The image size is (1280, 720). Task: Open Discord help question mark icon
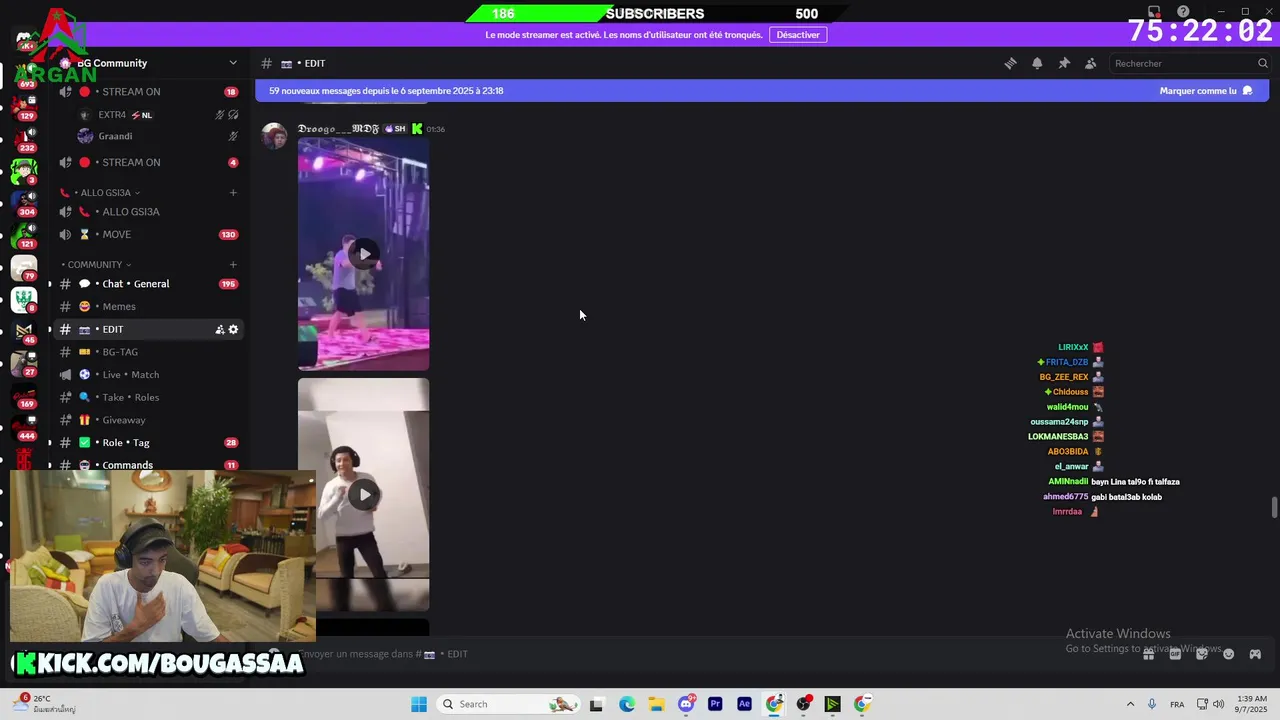tap(1183, 12)
